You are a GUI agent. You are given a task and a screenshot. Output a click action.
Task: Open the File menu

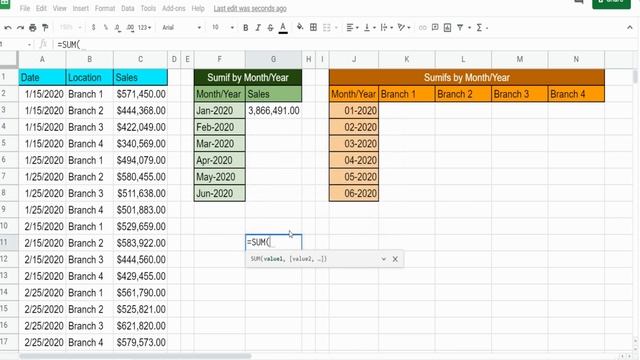[25, 8]
